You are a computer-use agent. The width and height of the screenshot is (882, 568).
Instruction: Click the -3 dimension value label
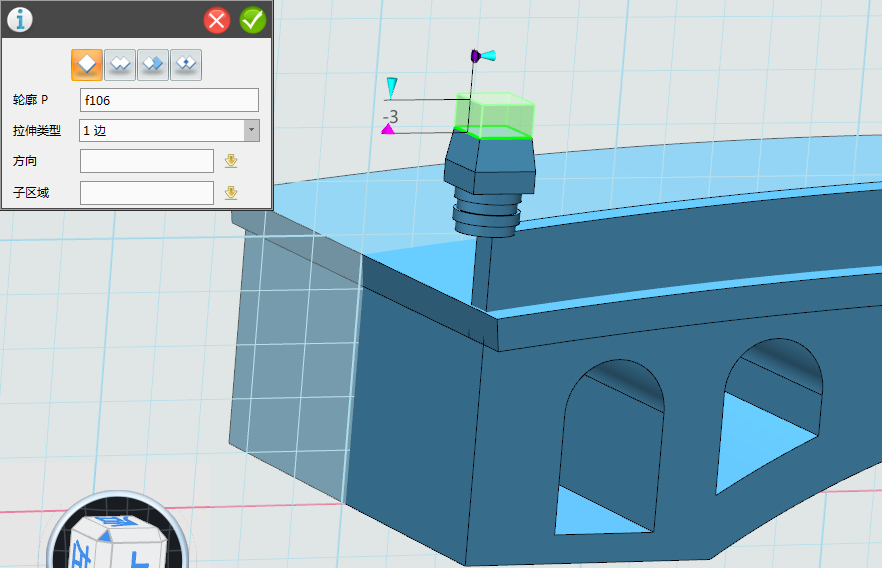pos(390,116)
